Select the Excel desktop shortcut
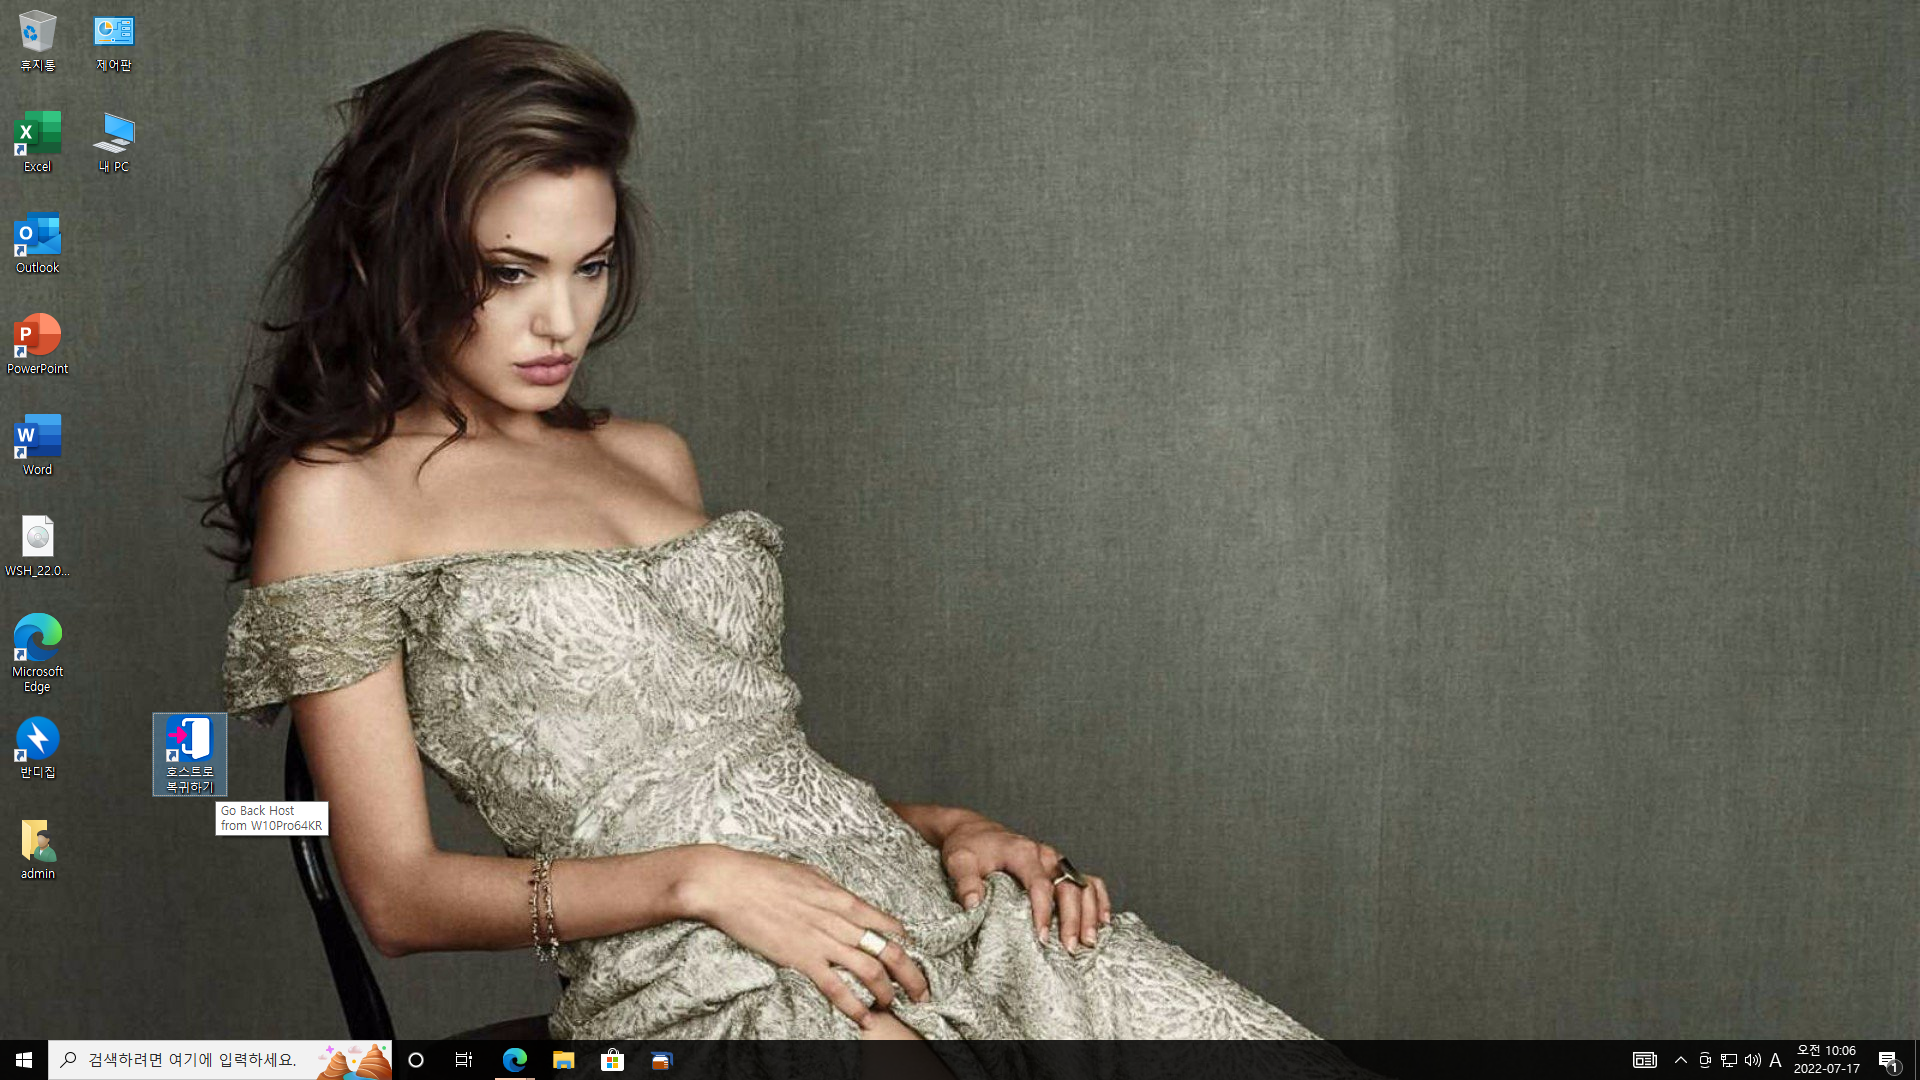 (37, 142)
